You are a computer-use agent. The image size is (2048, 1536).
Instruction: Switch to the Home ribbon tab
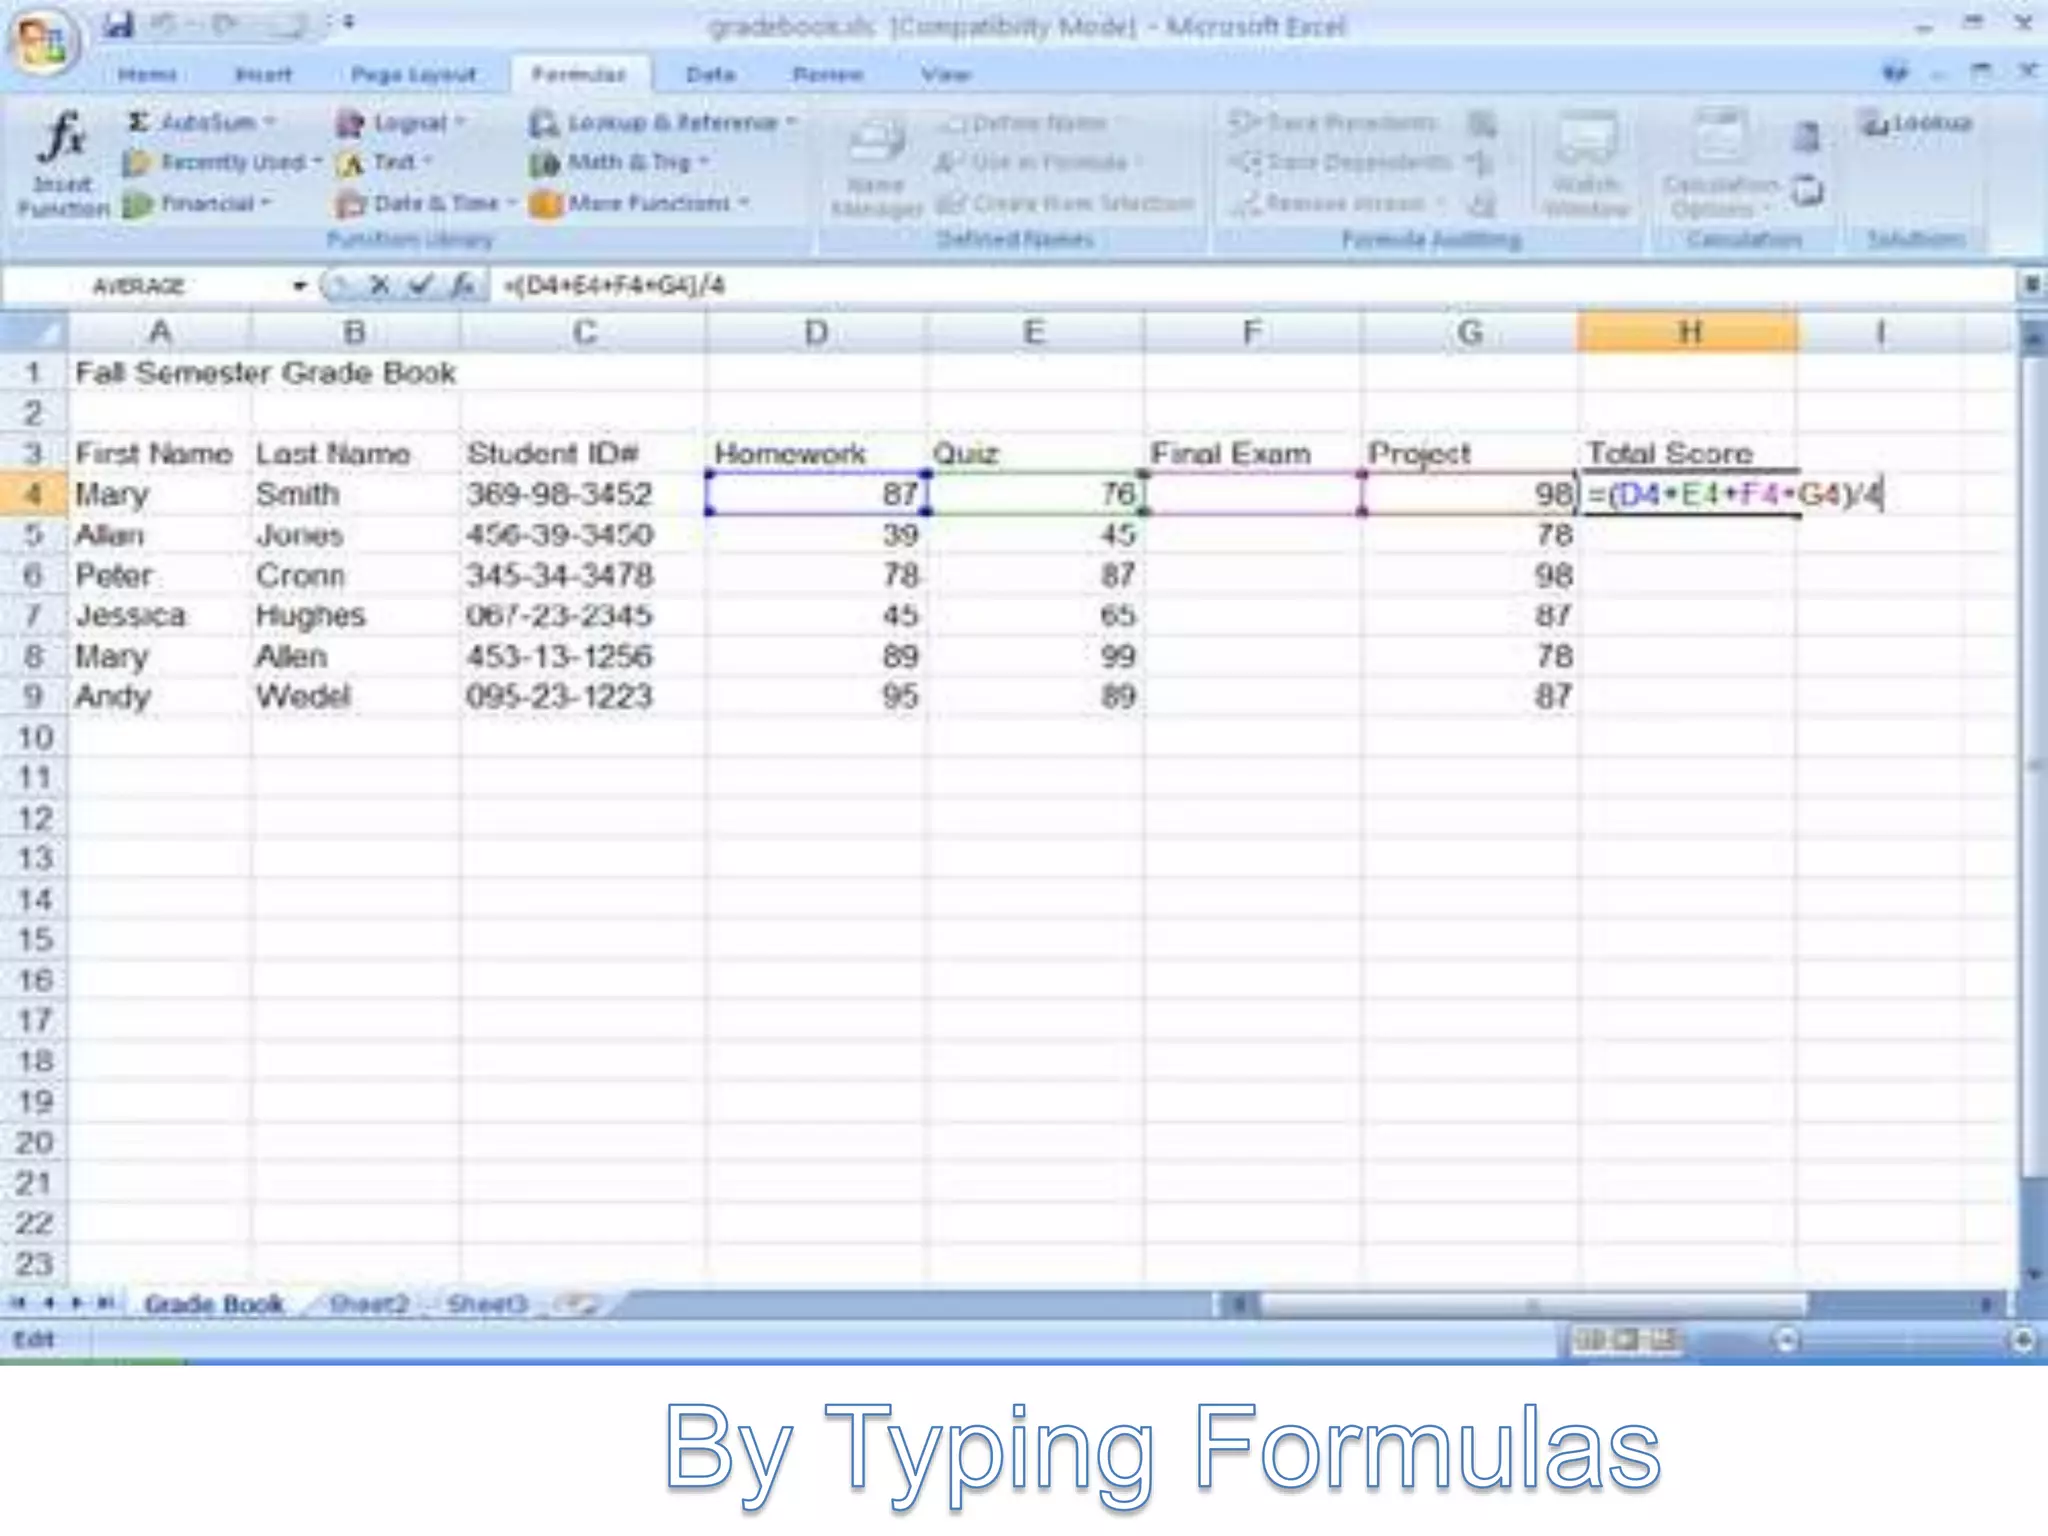[x=147, y=75]
